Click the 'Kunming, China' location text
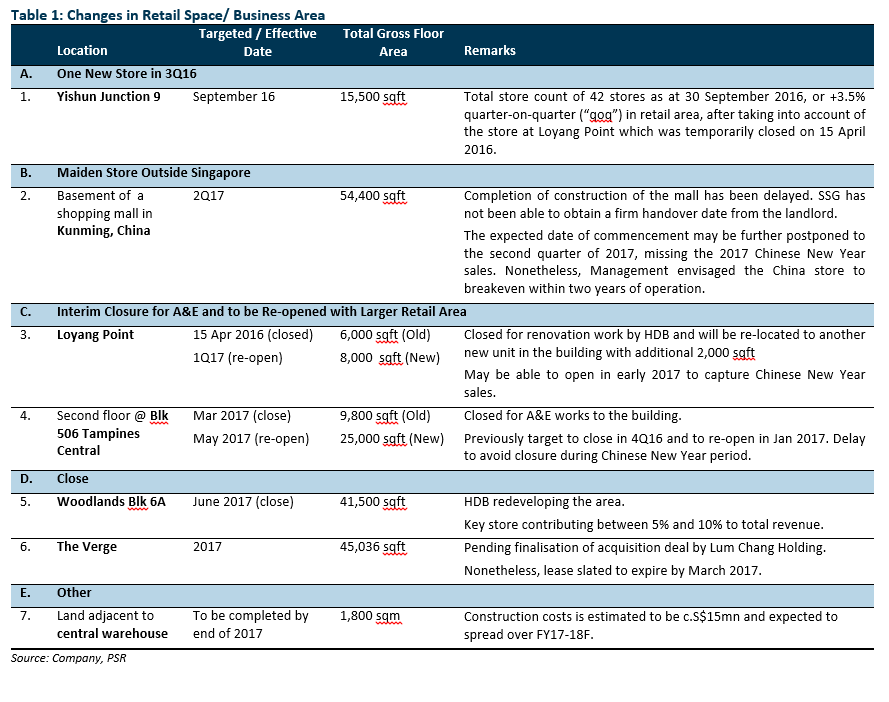889x702 pixels. [103, 231]
